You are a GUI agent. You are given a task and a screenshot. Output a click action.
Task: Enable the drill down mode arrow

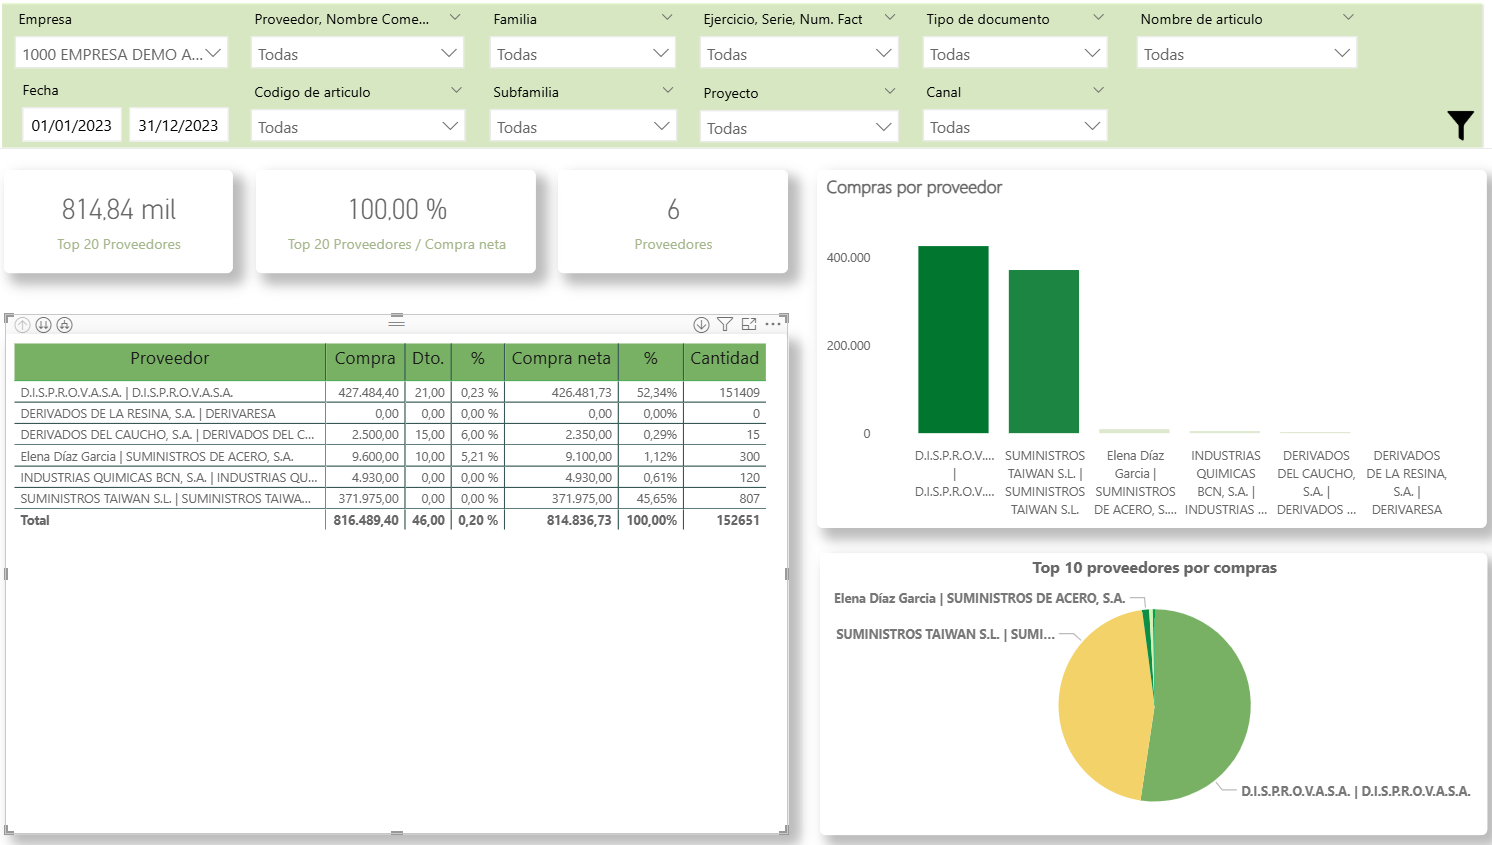pyautogui.click(x=701, y=325)
